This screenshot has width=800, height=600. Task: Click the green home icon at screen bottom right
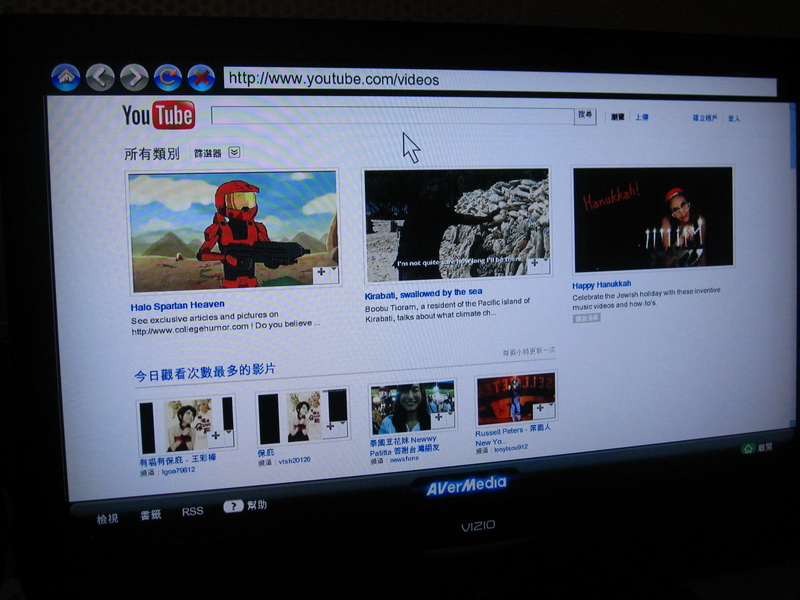(748, 448)
